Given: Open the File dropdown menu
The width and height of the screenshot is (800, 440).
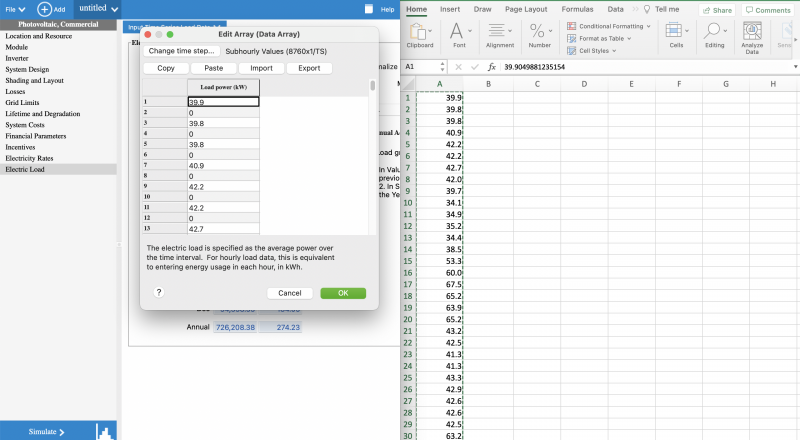Looking at the screenshot, I should [15, 8].
